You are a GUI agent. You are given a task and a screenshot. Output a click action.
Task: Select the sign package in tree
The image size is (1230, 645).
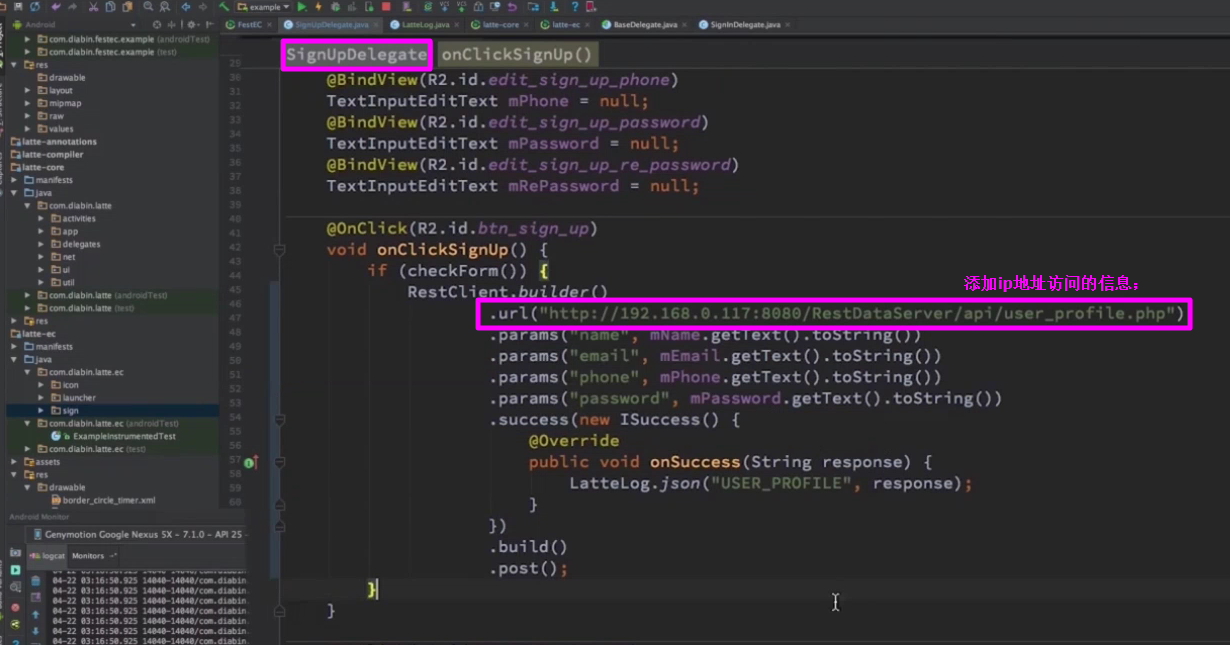(x=70, y=410)
